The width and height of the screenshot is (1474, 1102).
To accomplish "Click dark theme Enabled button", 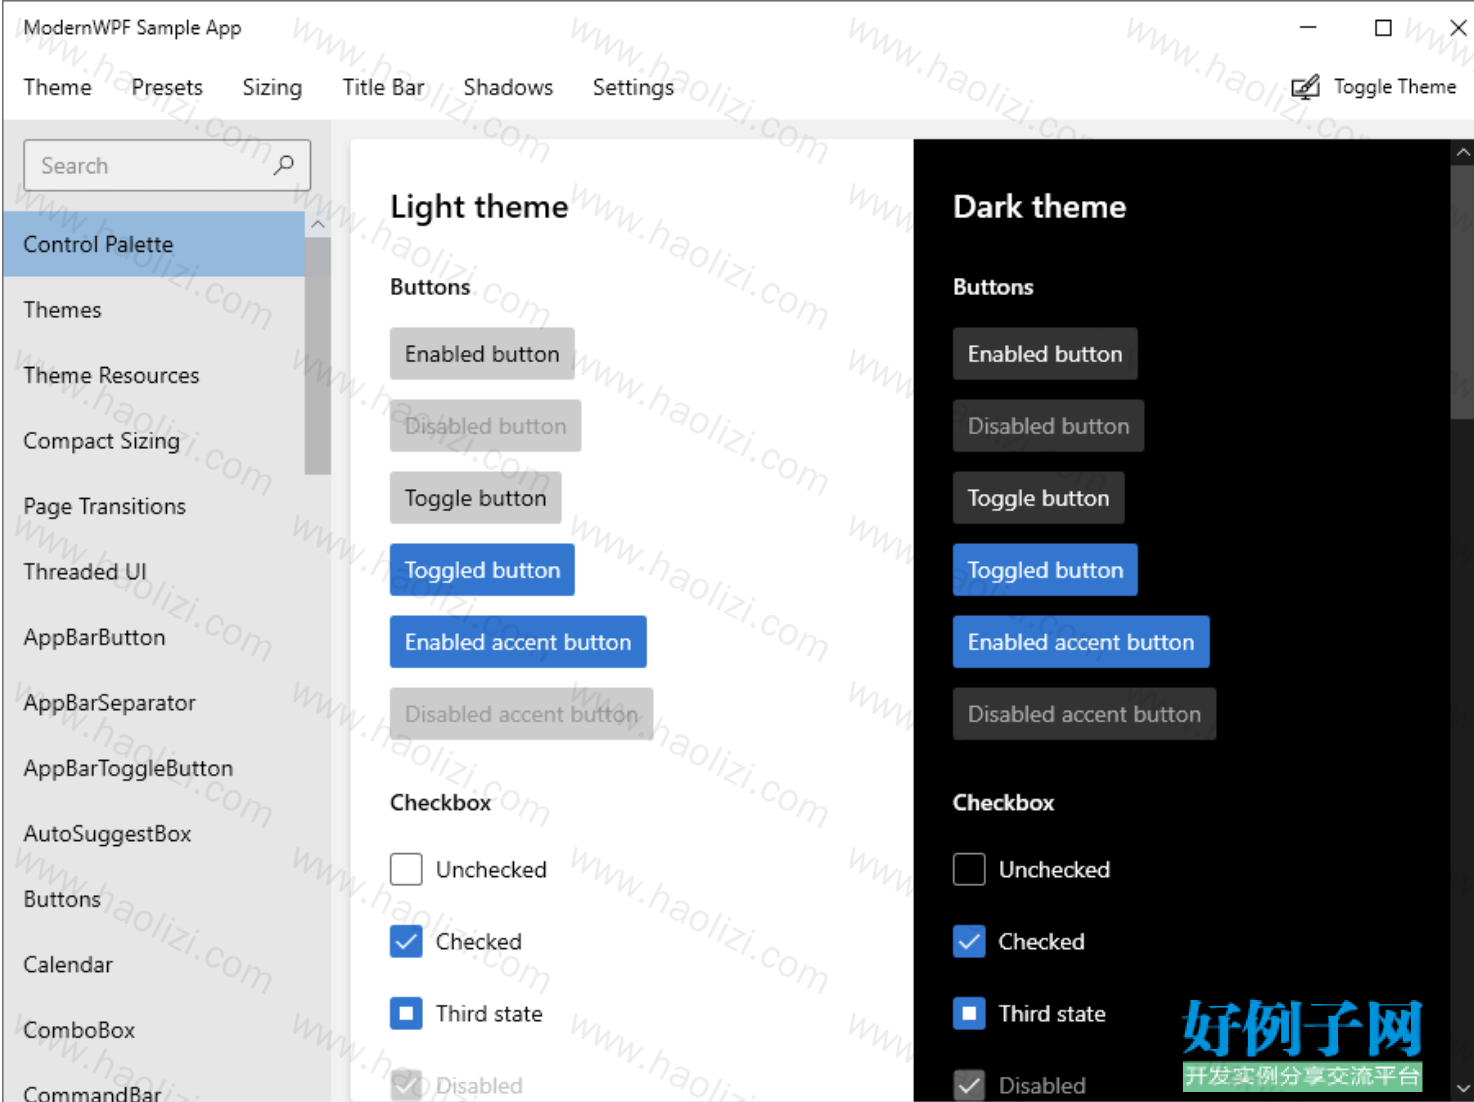I will [1045, 354].
